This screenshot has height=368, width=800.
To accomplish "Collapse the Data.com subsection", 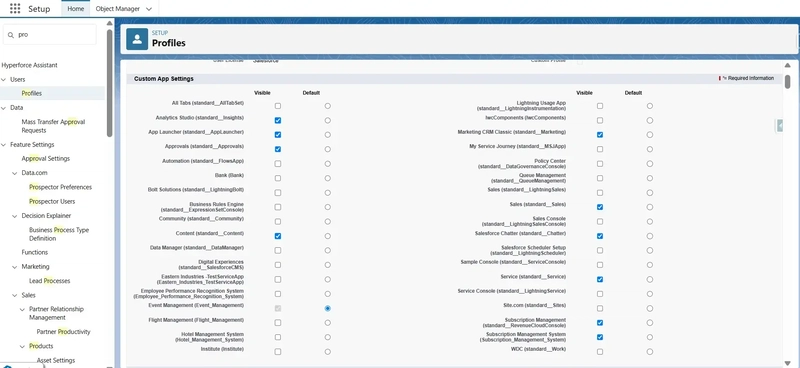I will click(15, 173).
